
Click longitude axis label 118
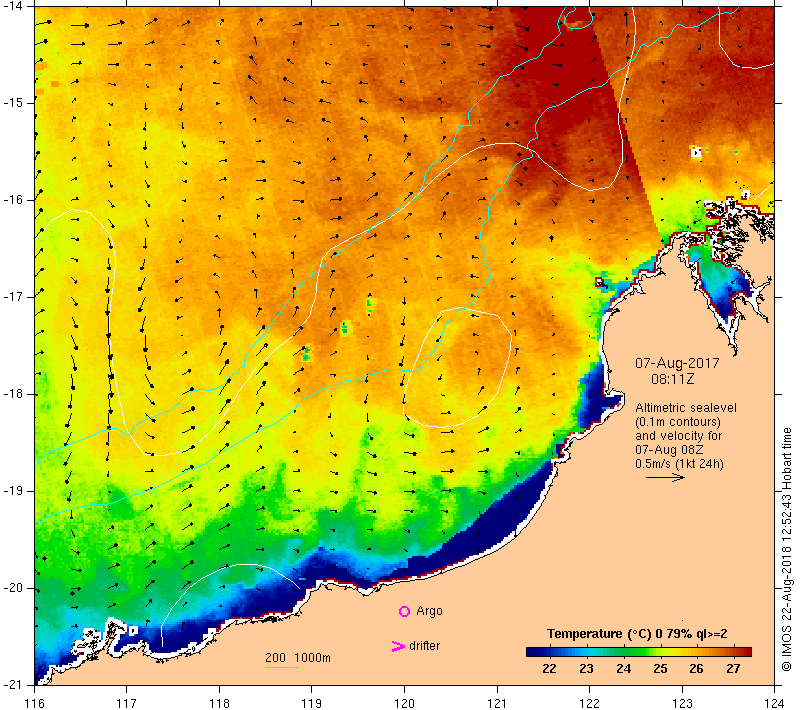tap(219, 703)
